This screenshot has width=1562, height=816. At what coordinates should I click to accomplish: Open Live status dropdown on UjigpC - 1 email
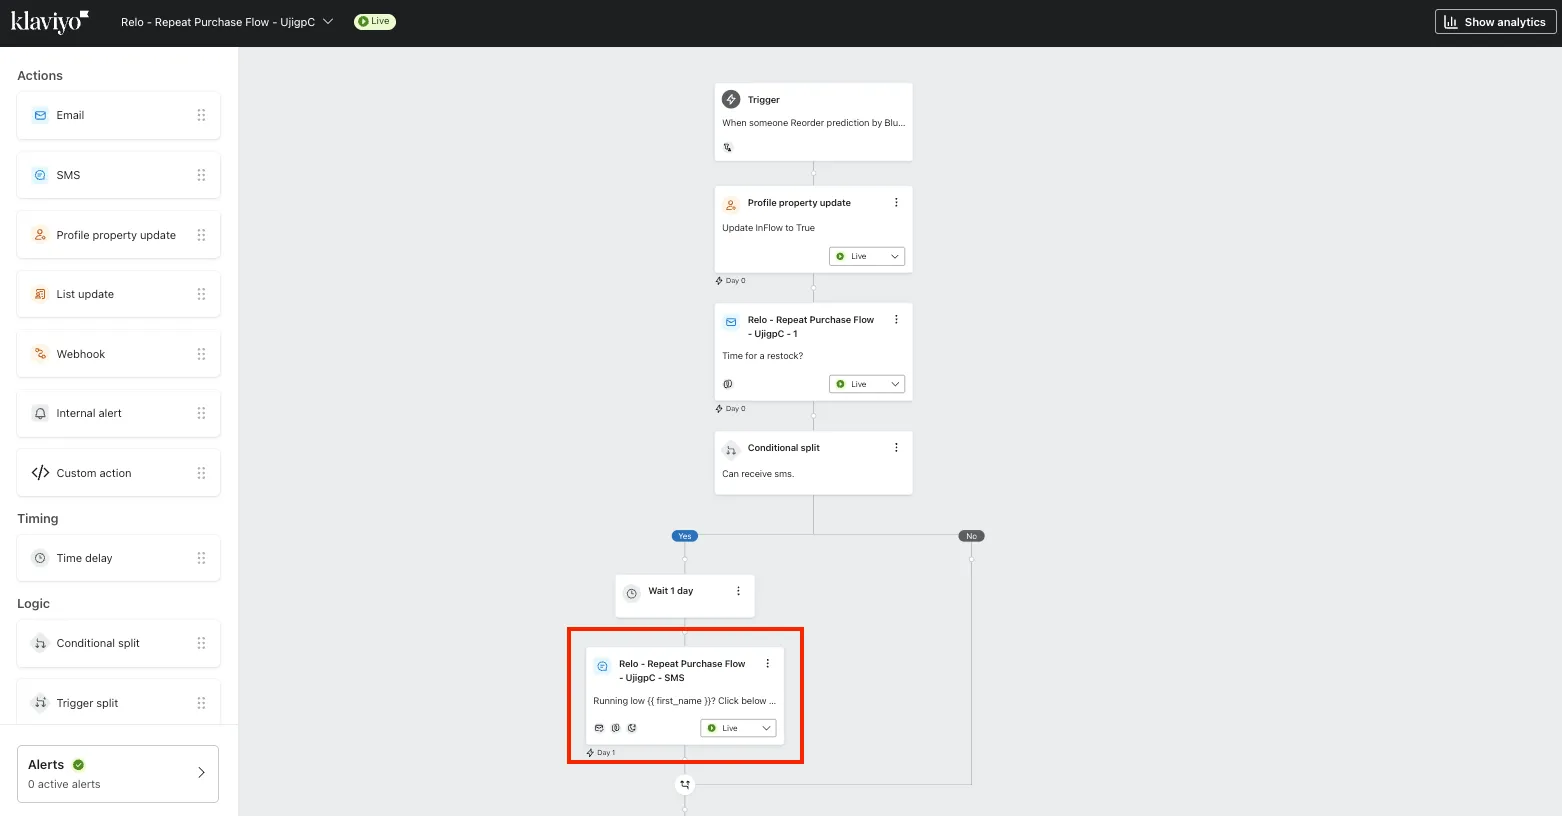pyautogui.click(x=867, y=384)
